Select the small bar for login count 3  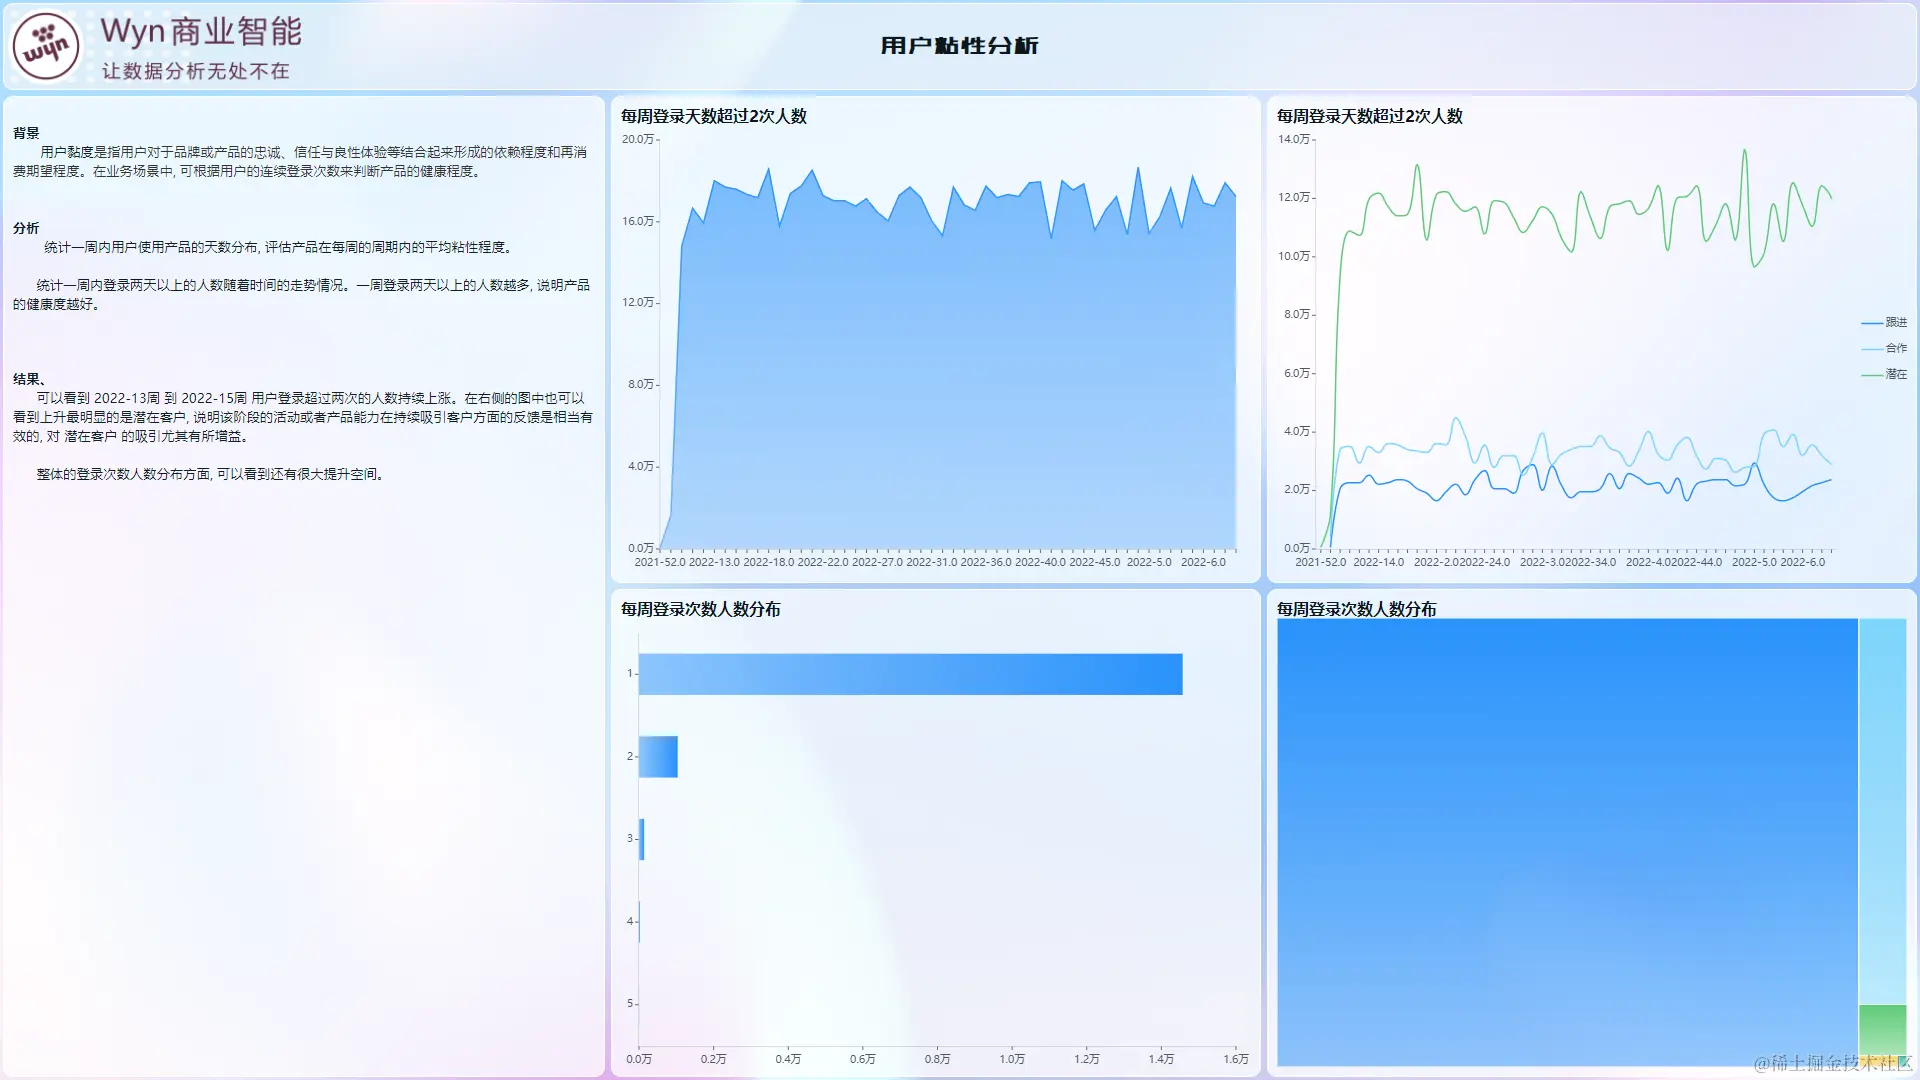[x=642, y=839]
